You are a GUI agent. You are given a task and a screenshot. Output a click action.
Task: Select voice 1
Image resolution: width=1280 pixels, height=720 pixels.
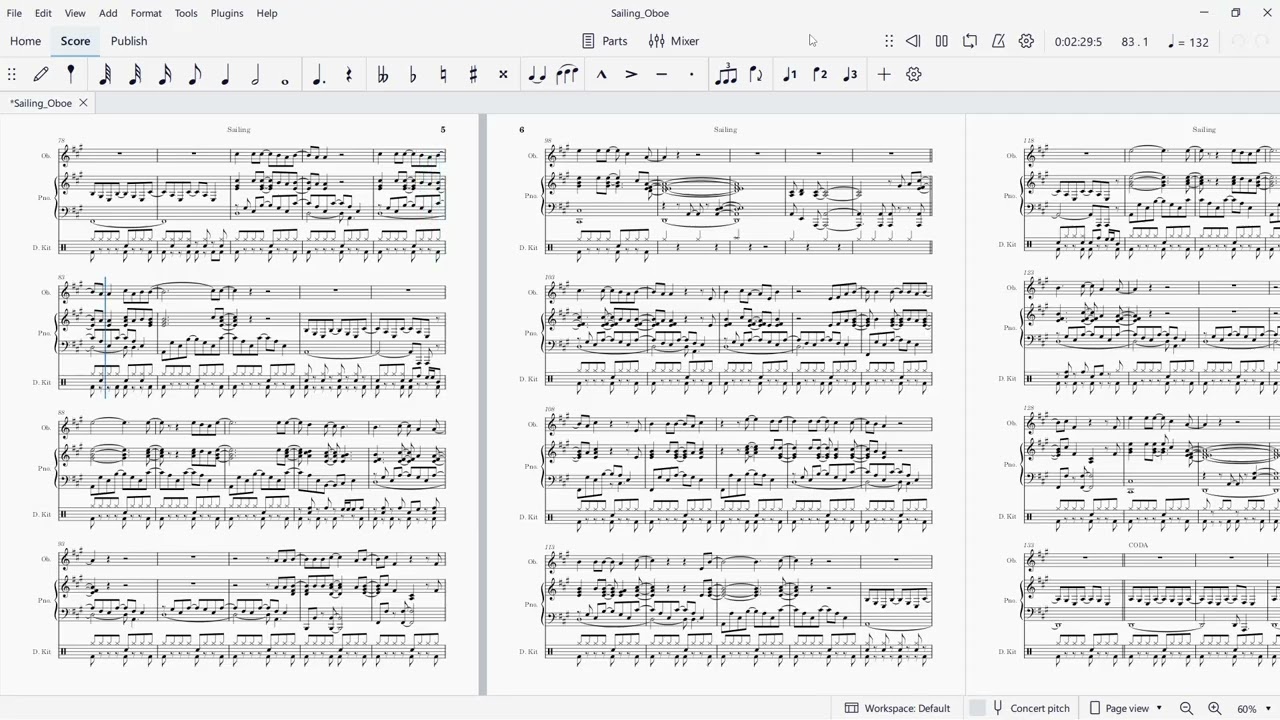pos(789,74)
